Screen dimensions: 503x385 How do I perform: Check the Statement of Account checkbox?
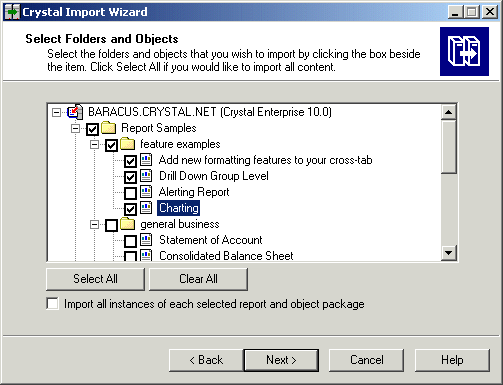click(x=130, y=241)
